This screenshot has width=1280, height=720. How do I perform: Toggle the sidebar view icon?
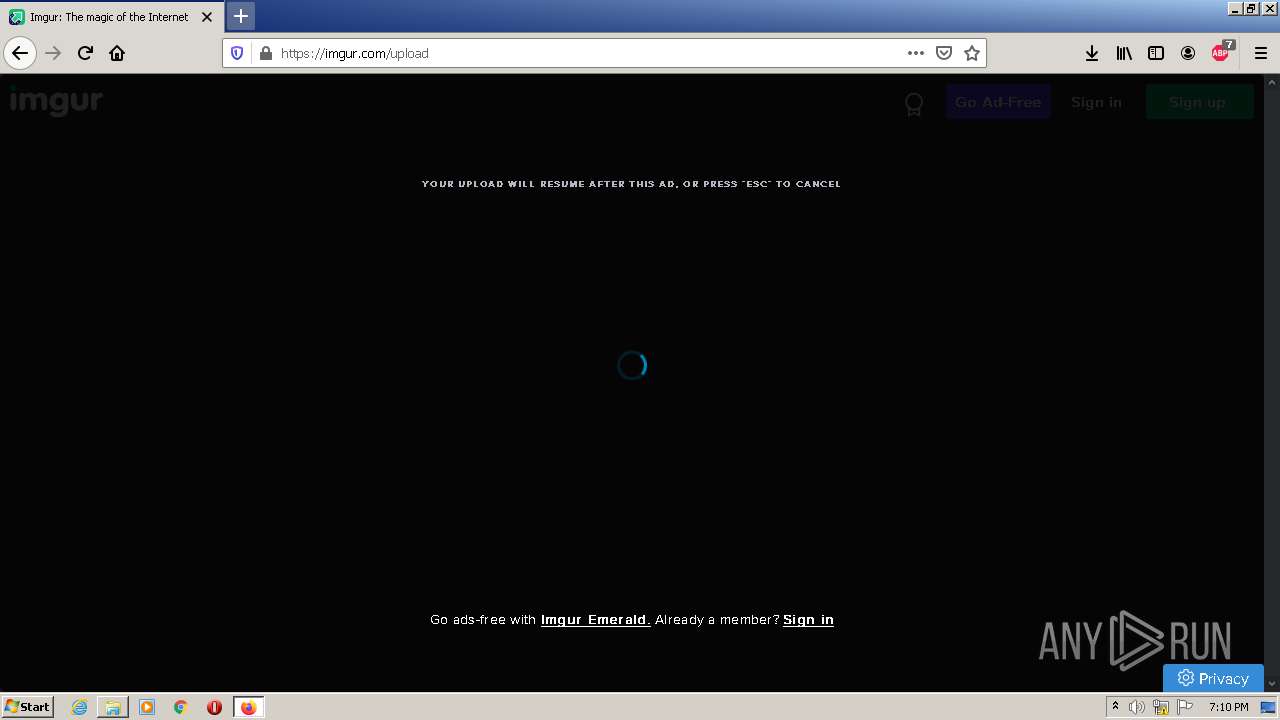coord(1156,53)
